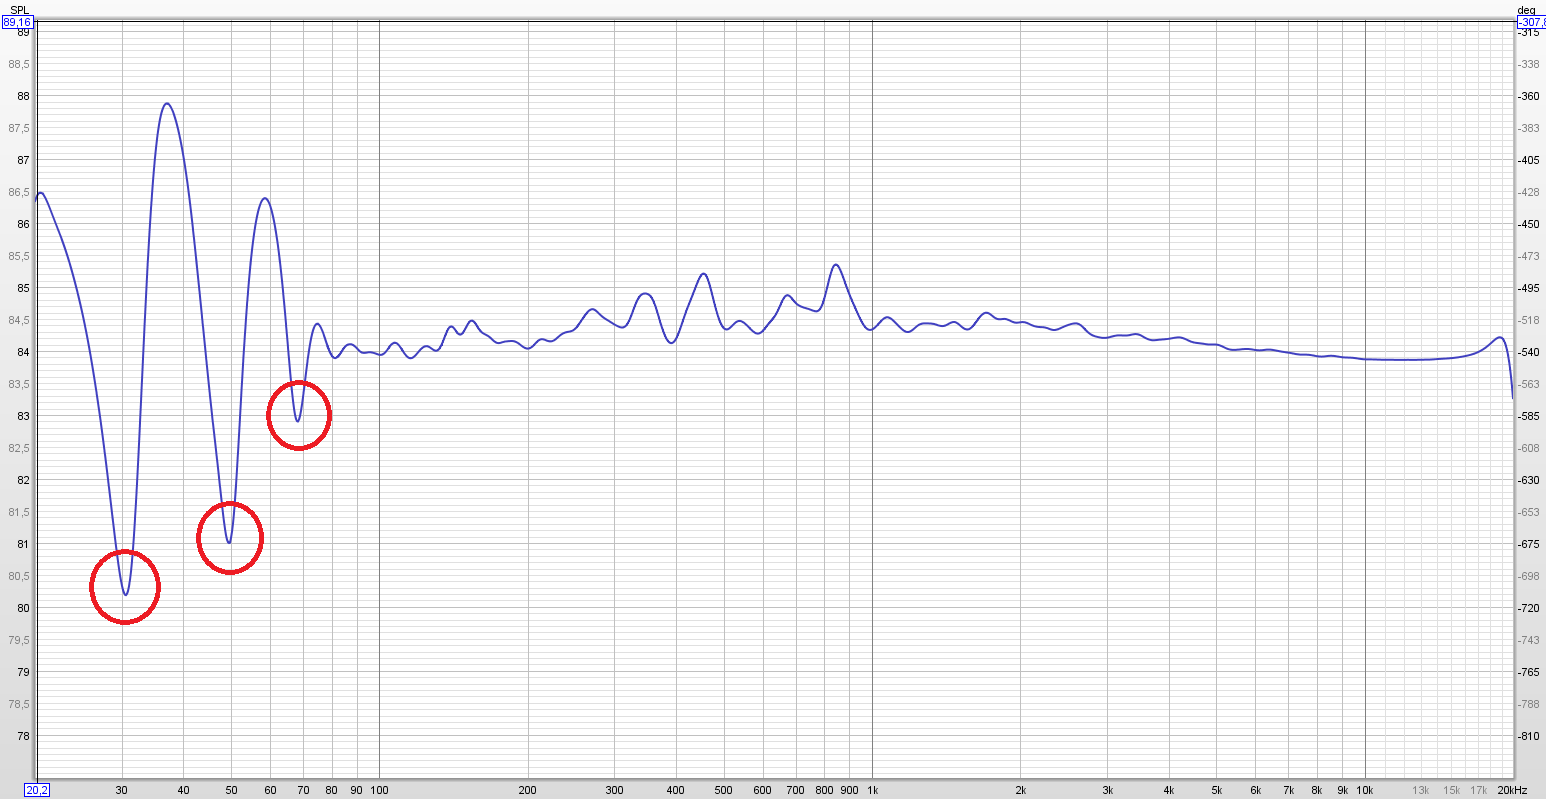Click the 30 frequency axis label
1546x799 pixels.
122,790
